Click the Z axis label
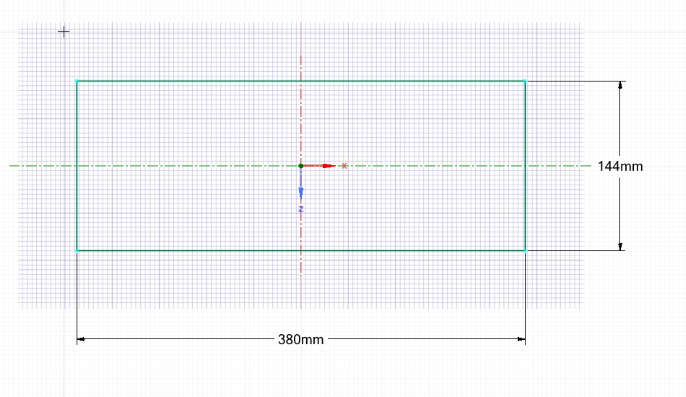This screenshot has height=397, width=686. (301, 209)
